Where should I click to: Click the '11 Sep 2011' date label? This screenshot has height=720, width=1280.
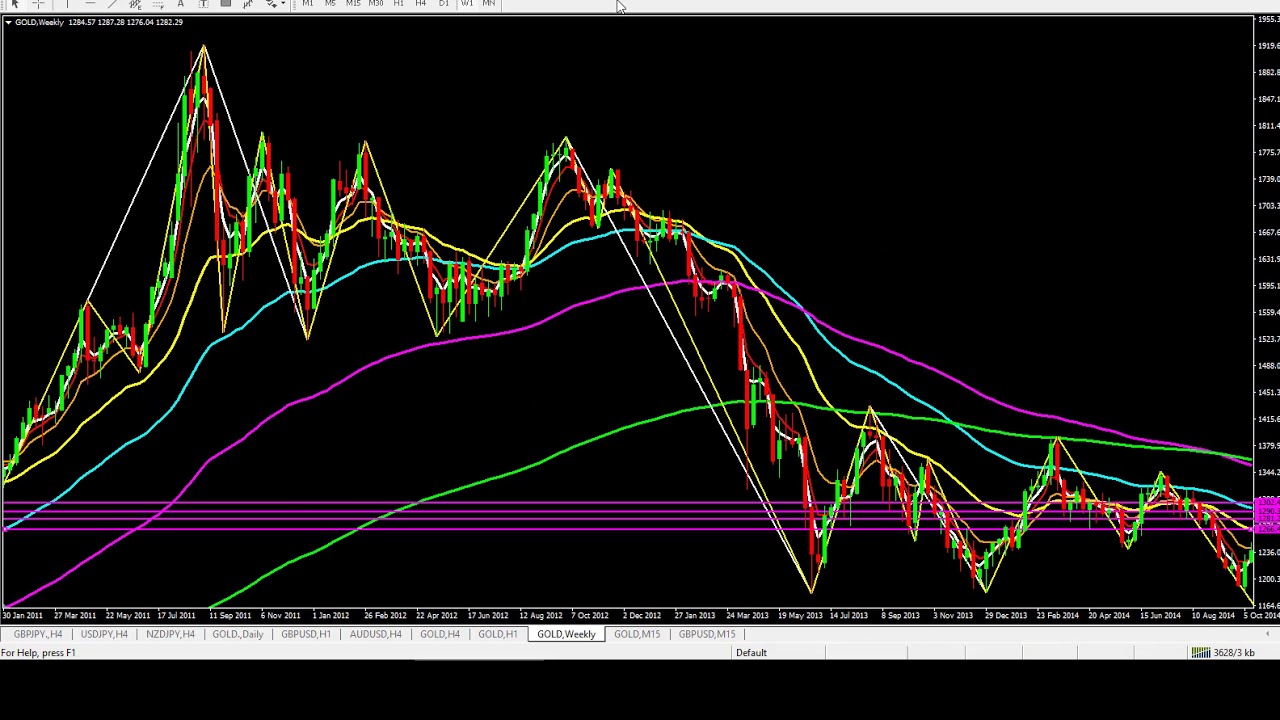click(231, 616)
